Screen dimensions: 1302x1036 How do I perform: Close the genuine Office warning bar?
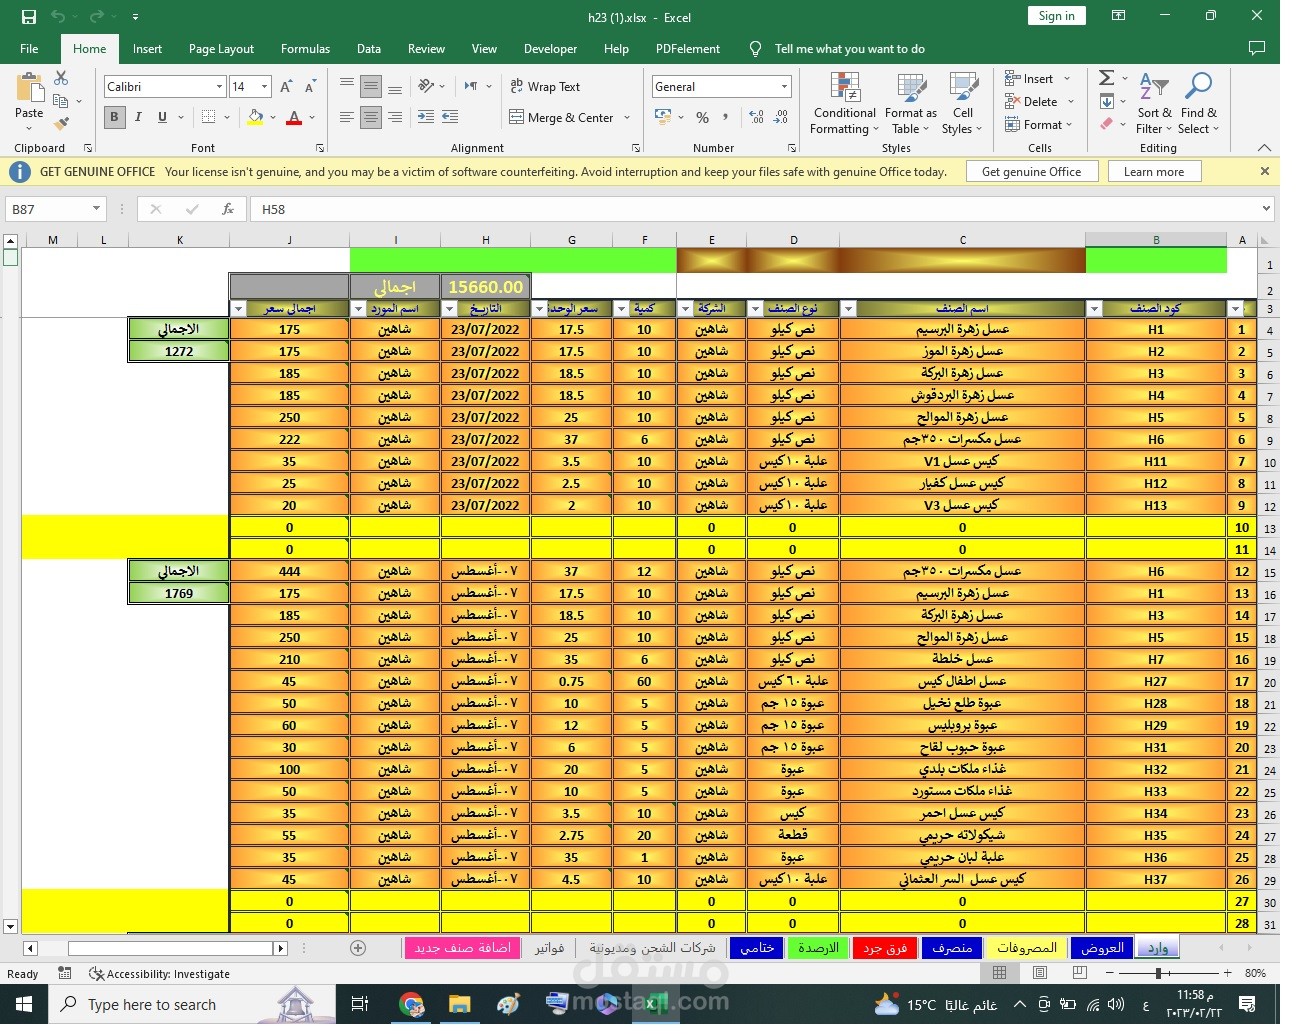(1264, 172)
